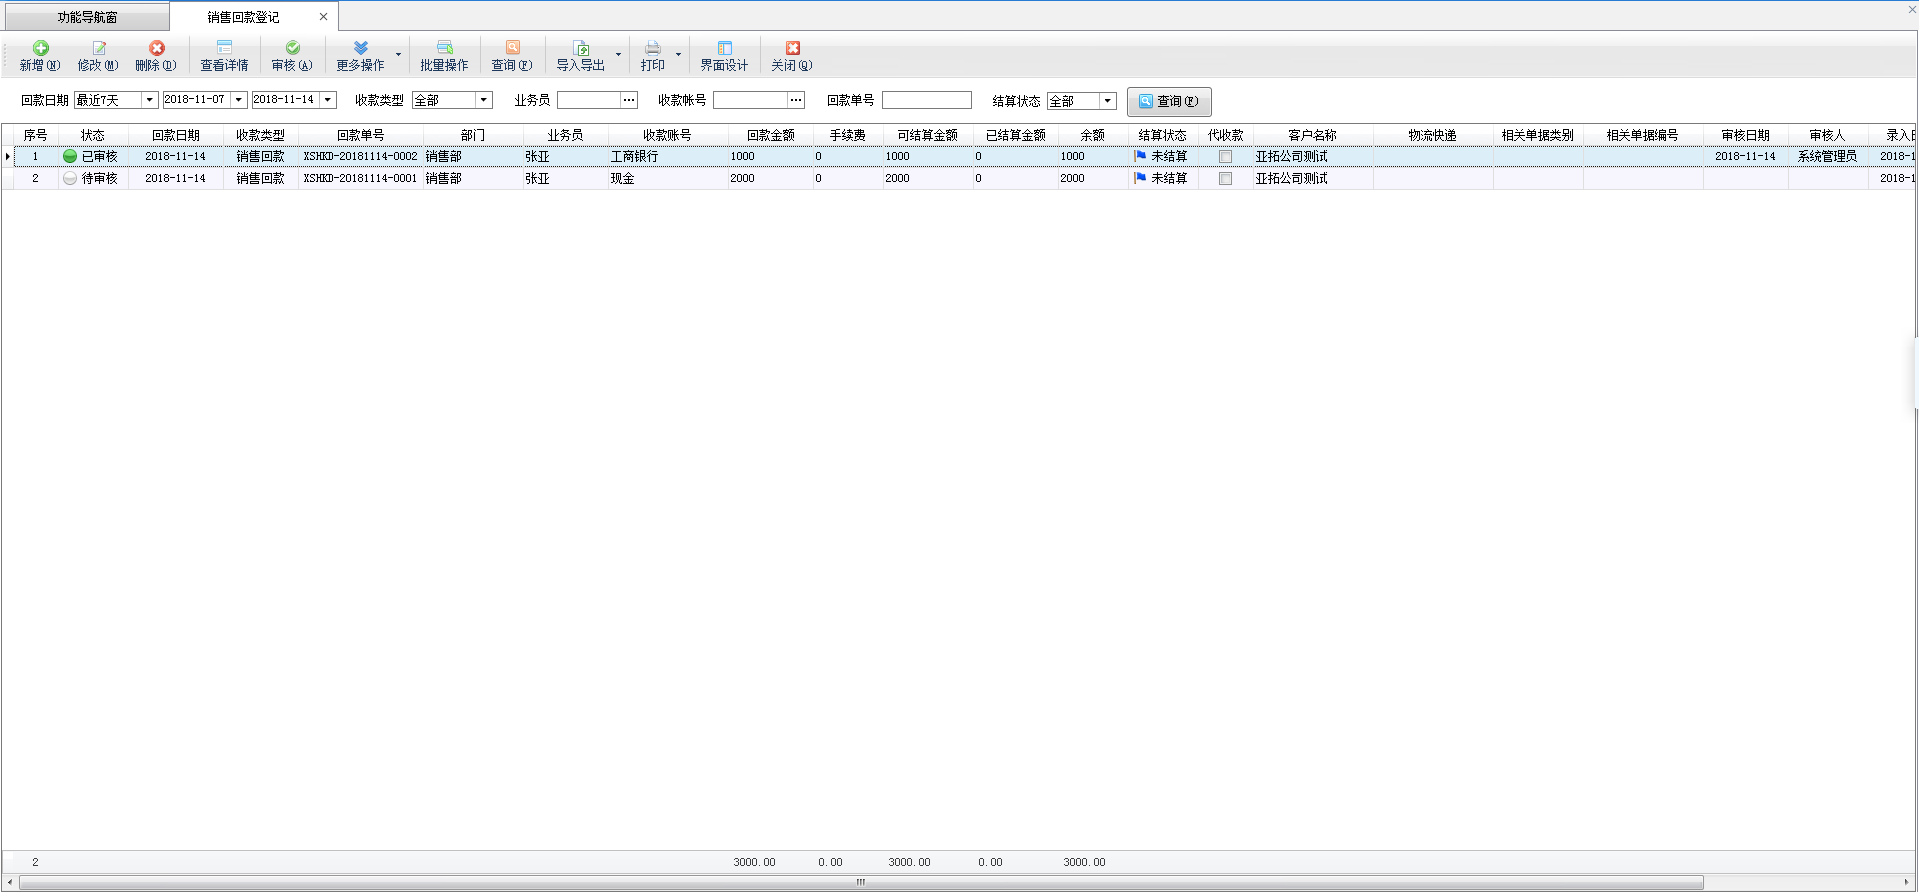Screen dimensions: 1919x892
Task: Toggle 代收款 checkbox in row 1
Action: click(x=1225, y=157)
